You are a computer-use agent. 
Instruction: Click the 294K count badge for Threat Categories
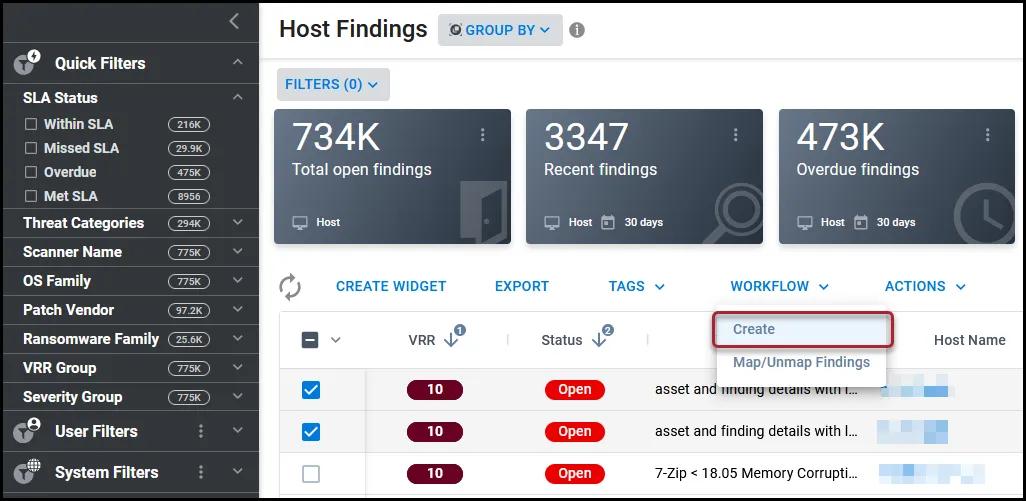[189, 223]
